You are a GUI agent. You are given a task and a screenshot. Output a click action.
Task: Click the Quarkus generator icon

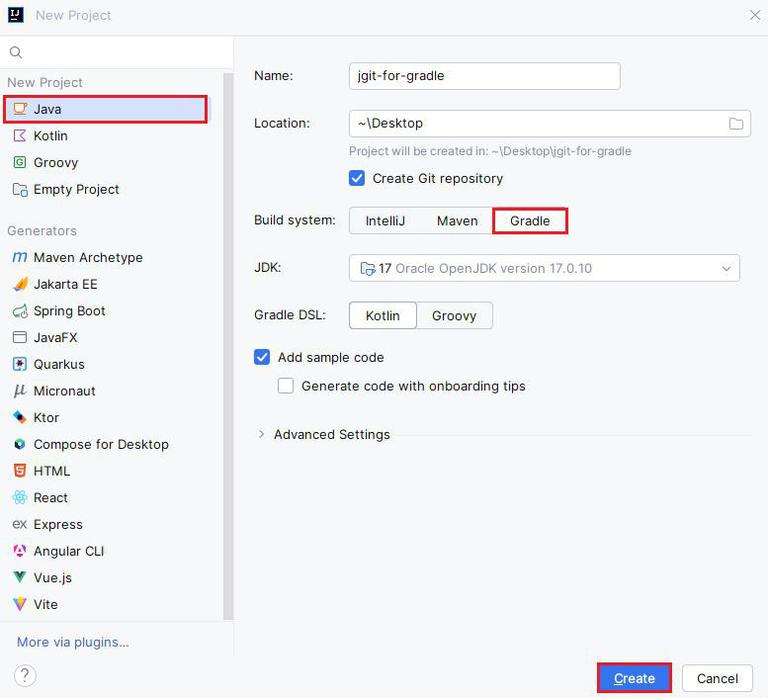19,364
